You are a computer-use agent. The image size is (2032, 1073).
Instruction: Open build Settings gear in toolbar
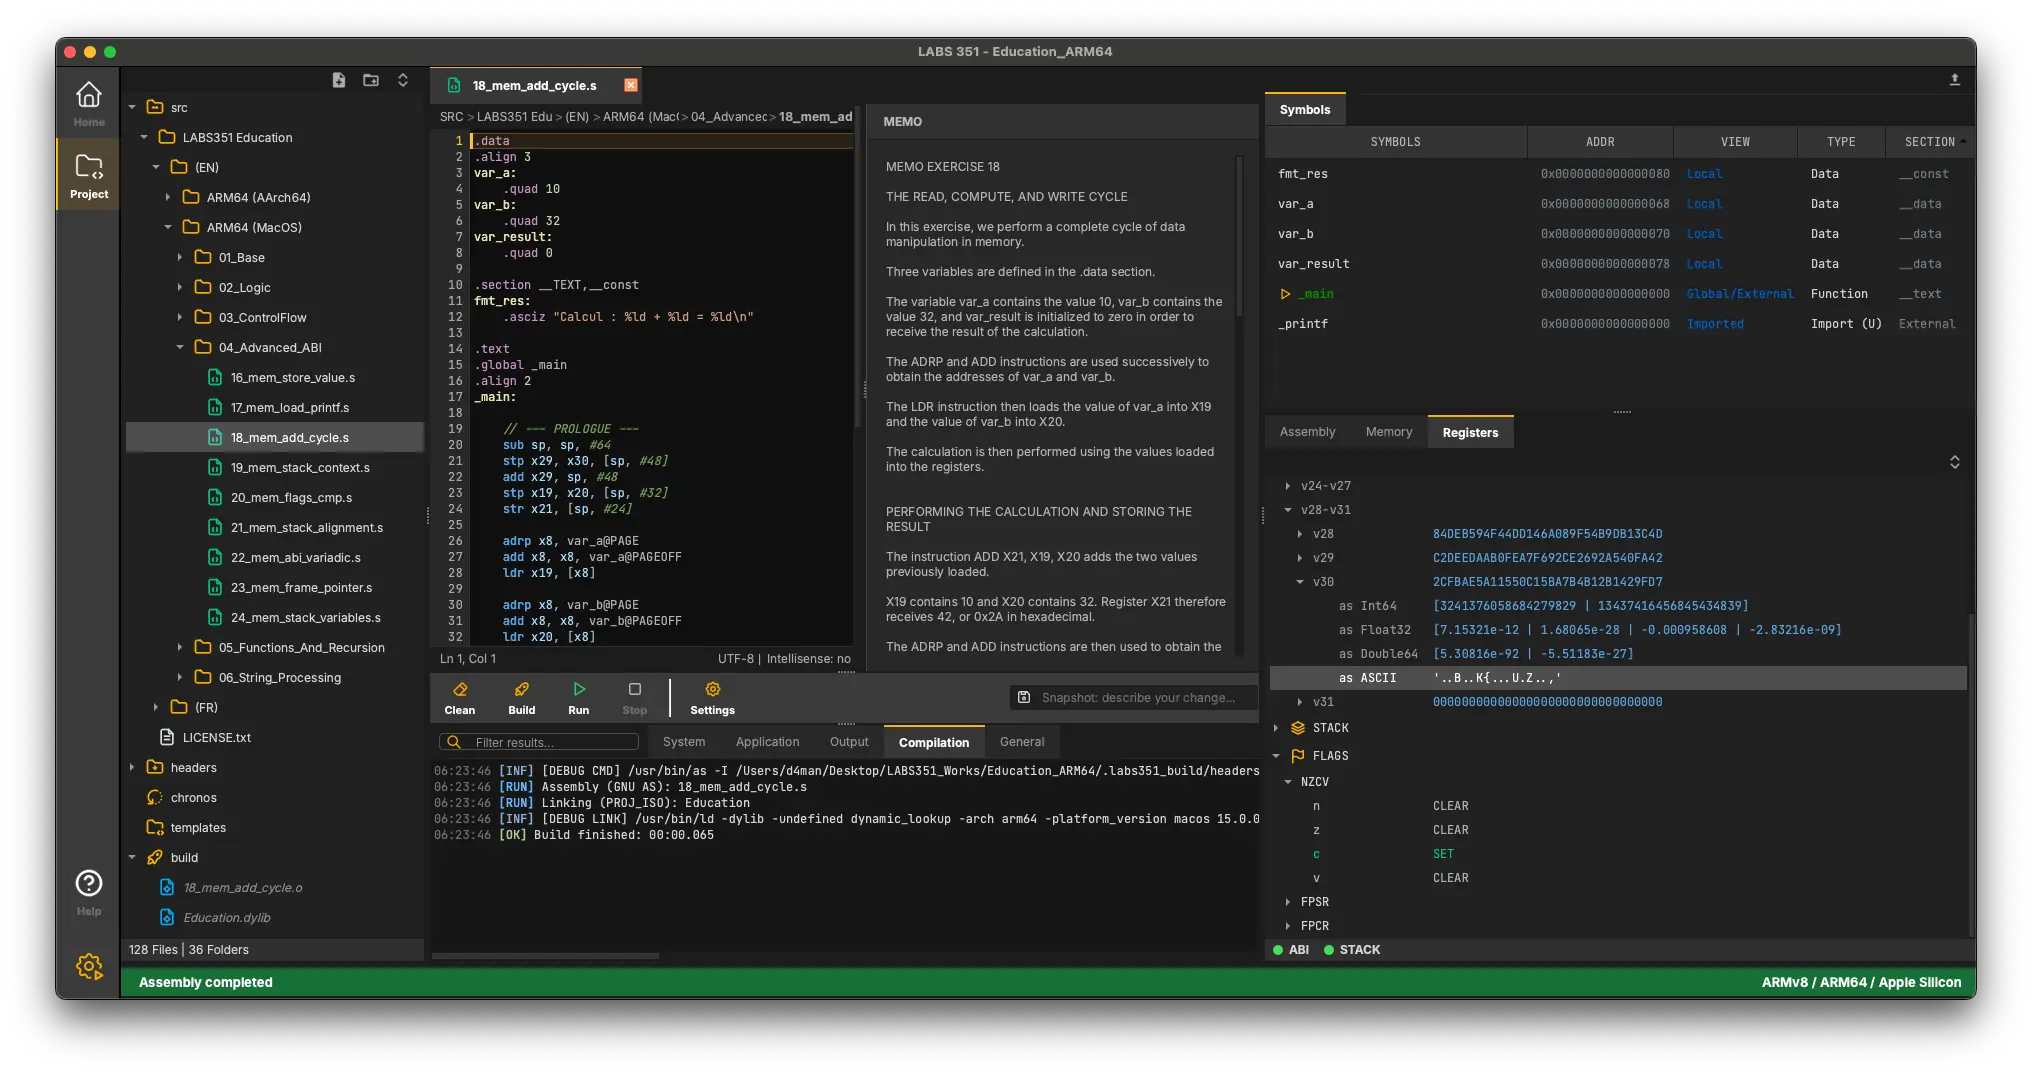pos(713,689)
